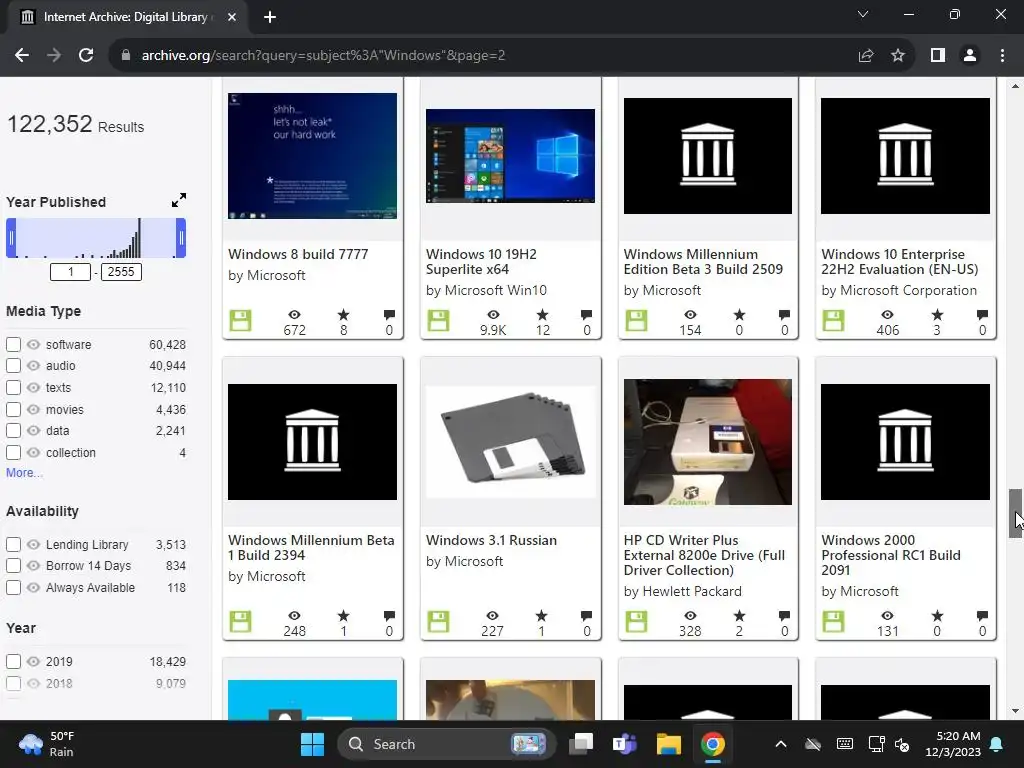Check the Borrow 14 Days checkbox
The image size is (1024, 768).
(x=13, y=566)
